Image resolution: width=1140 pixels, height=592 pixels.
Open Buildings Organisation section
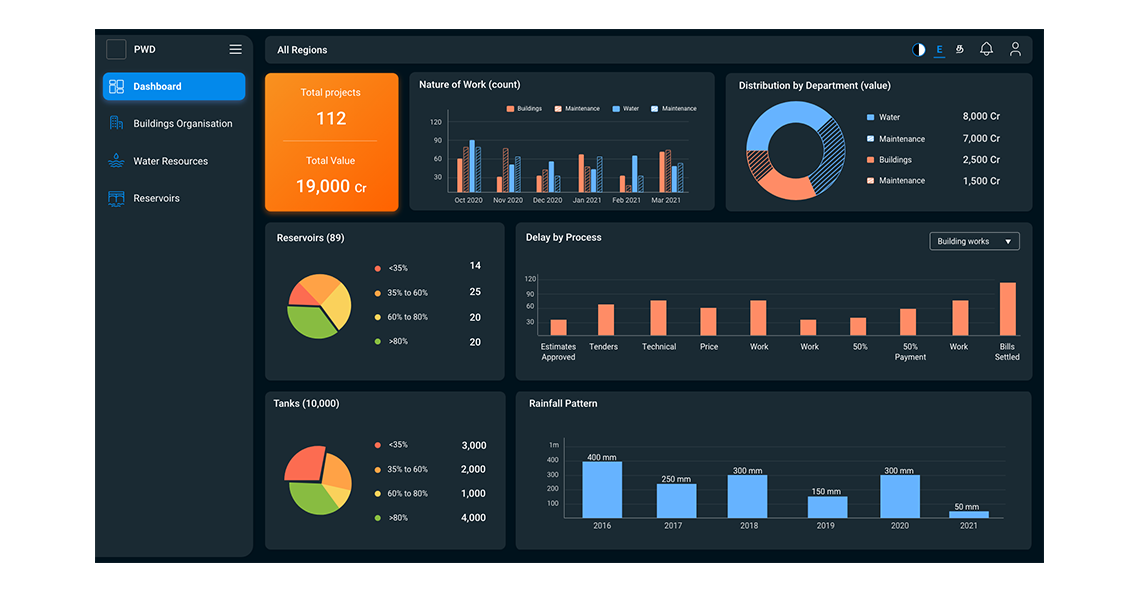pos(174,124)
